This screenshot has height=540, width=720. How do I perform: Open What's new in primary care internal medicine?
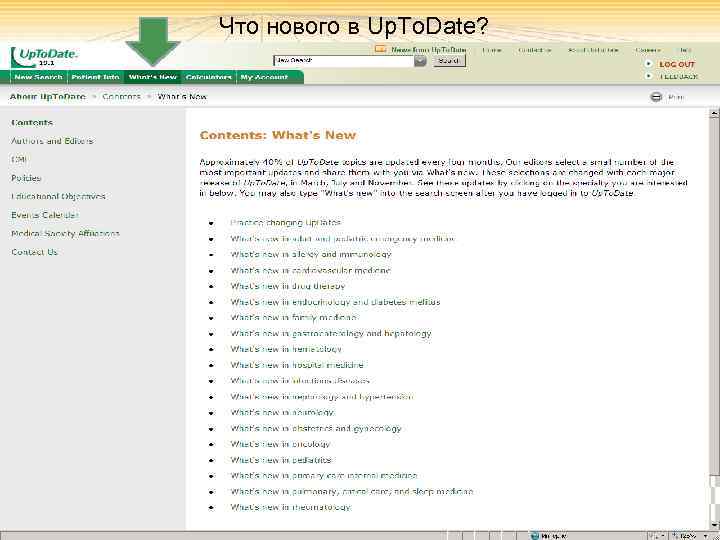[324, 476]
